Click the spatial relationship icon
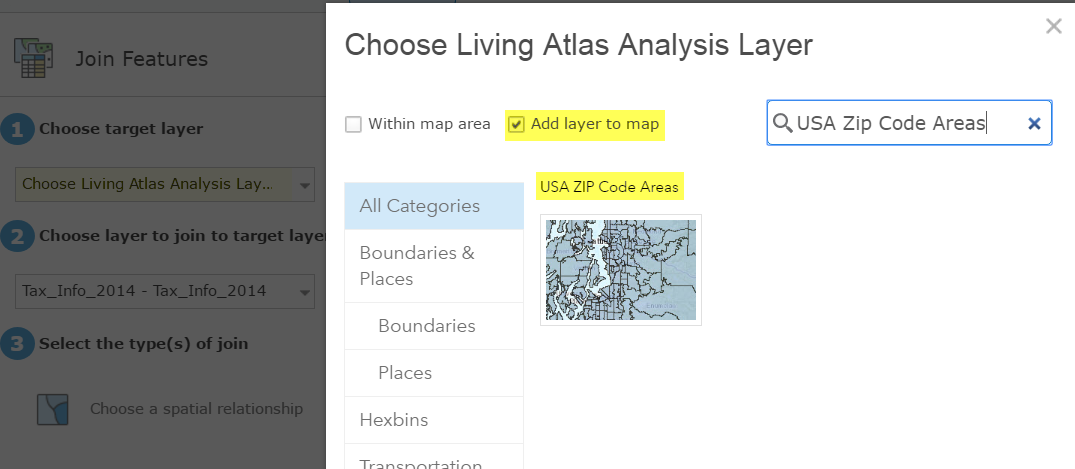 tap(52, 409)
